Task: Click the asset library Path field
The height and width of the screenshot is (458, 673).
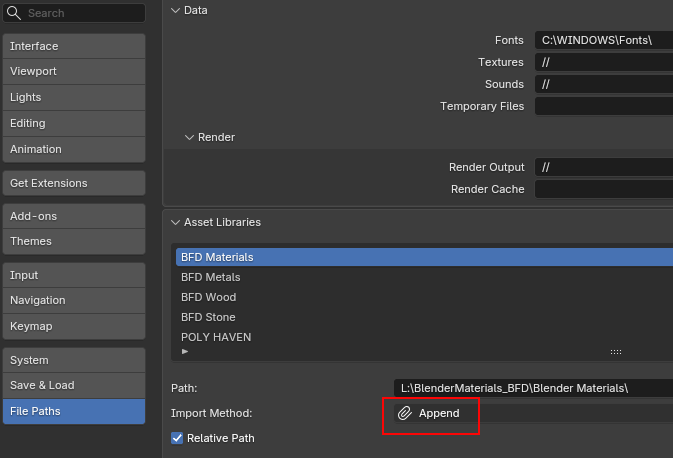Action: 533,388
